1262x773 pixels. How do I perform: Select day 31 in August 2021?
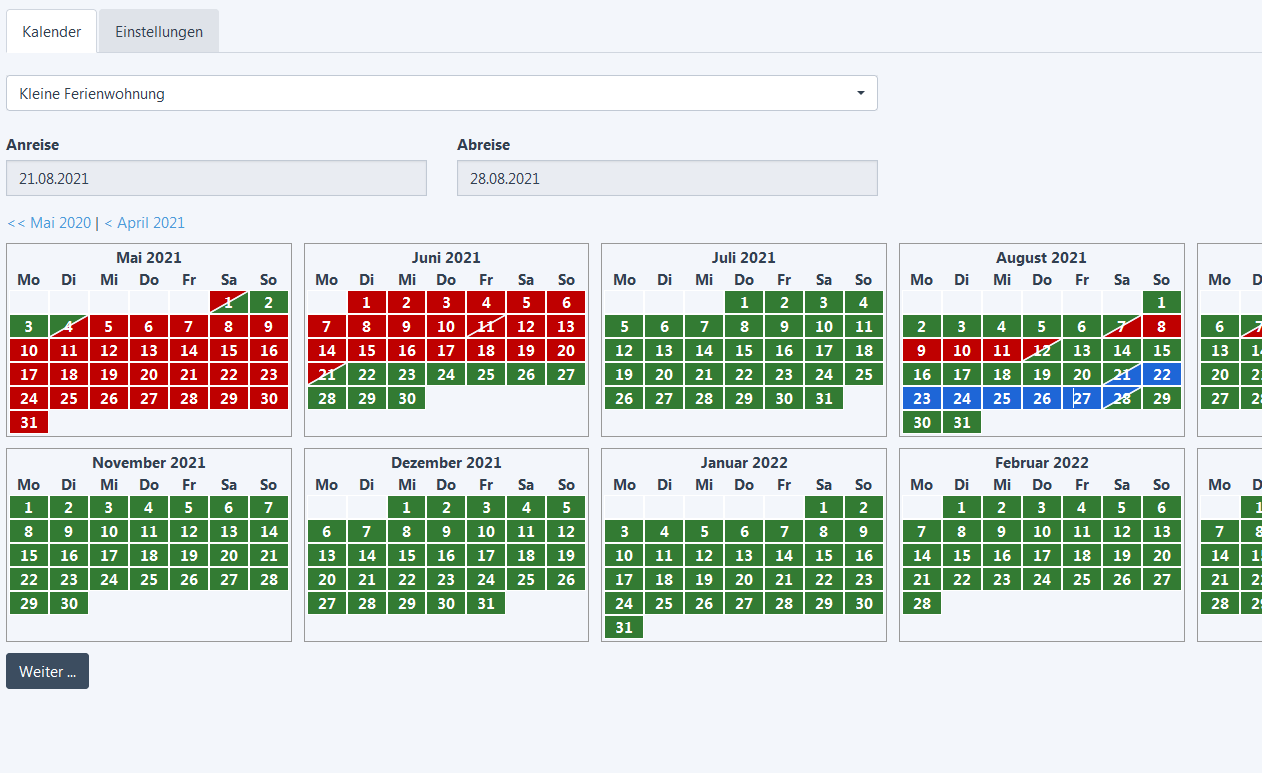coord(962,422)
